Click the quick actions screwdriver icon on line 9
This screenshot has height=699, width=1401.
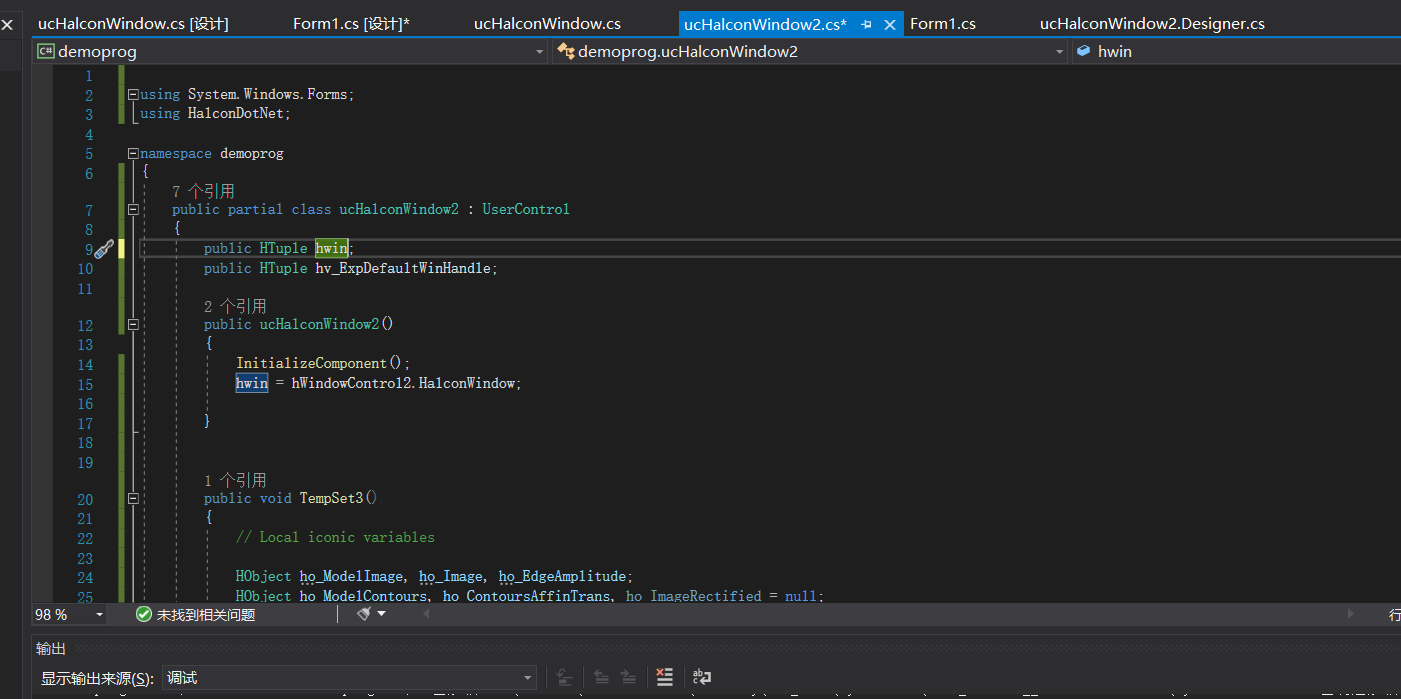tap(104, 249)
